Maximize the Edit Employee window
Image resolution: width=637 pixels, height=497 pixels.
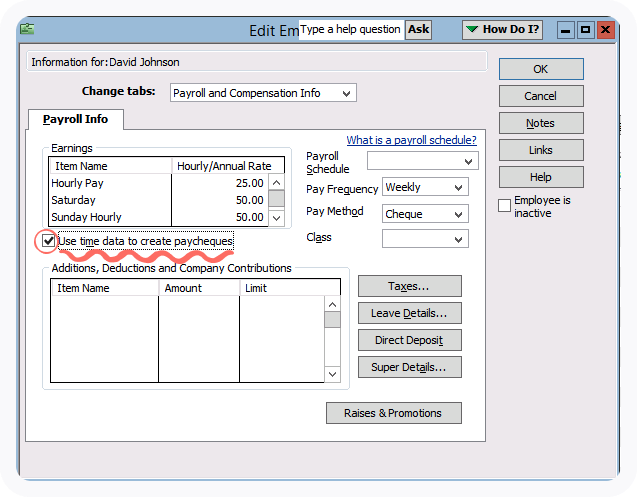coord(585,30)
